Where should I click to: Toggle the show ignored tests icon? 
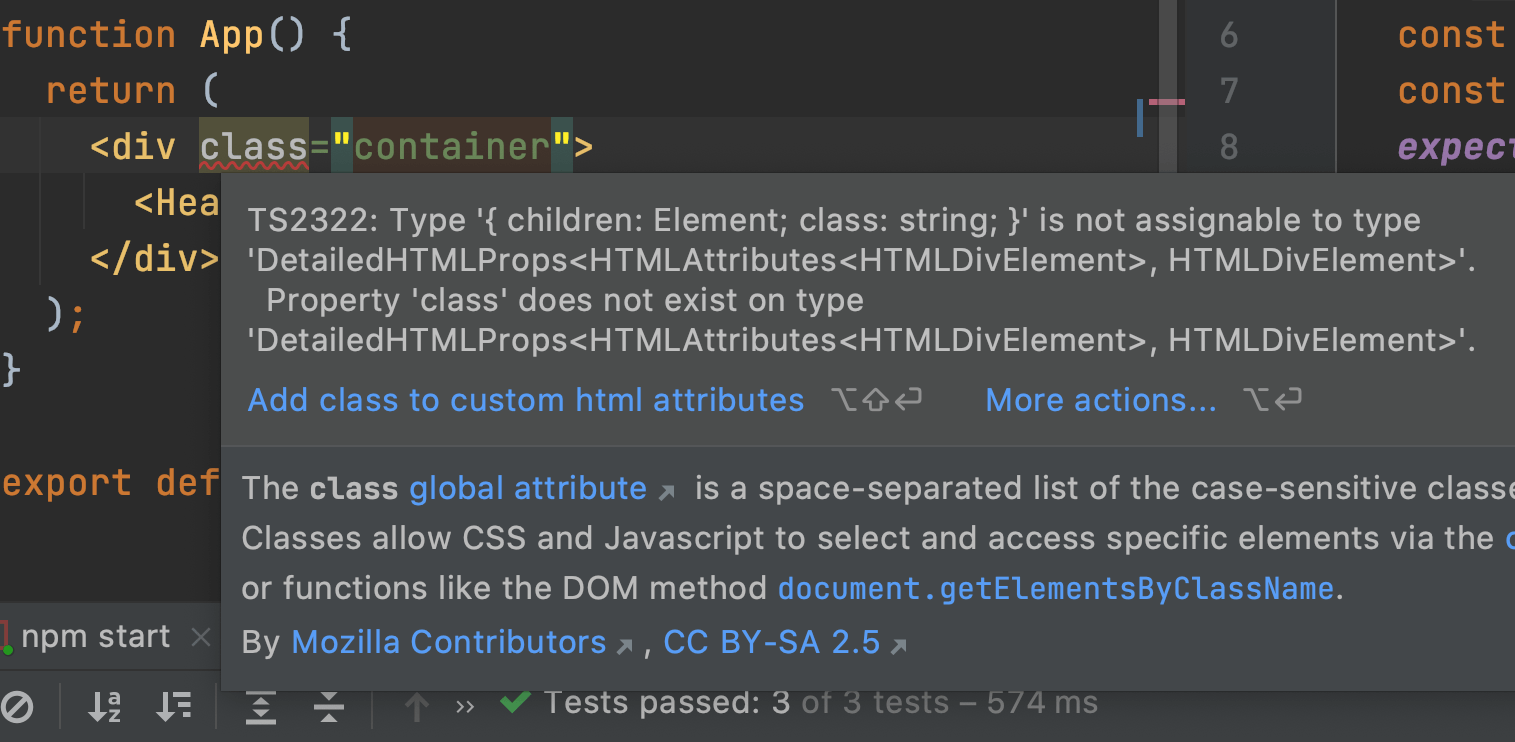18,706
